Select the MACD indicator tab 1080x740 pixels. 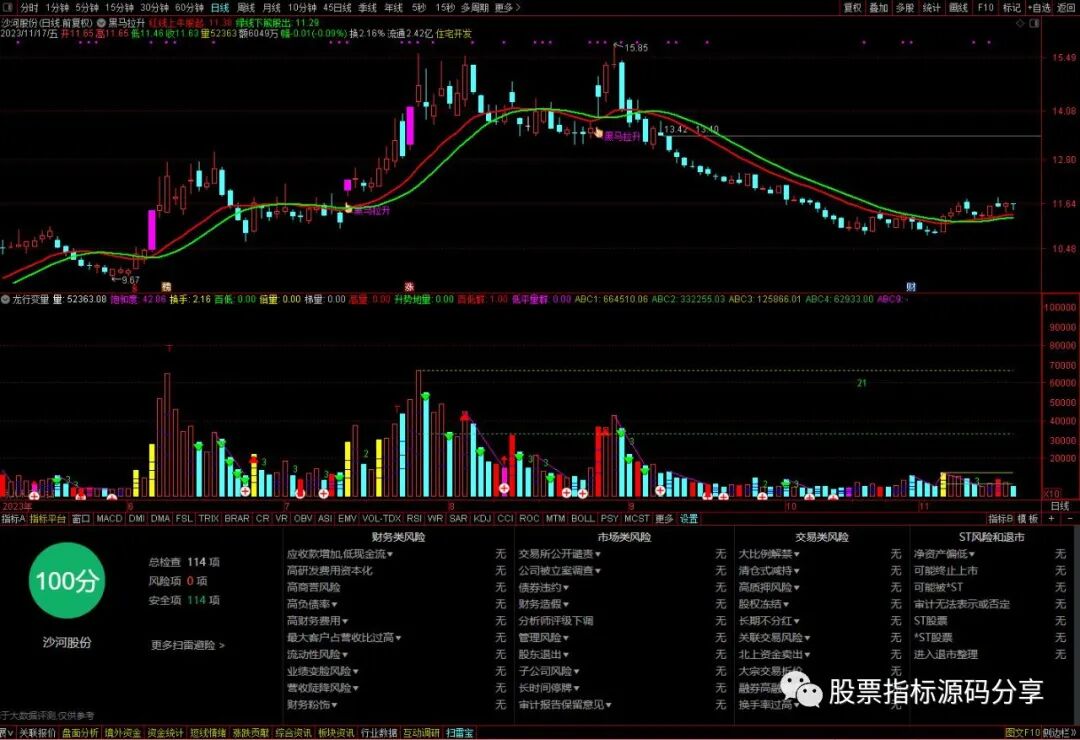point(109,518)
